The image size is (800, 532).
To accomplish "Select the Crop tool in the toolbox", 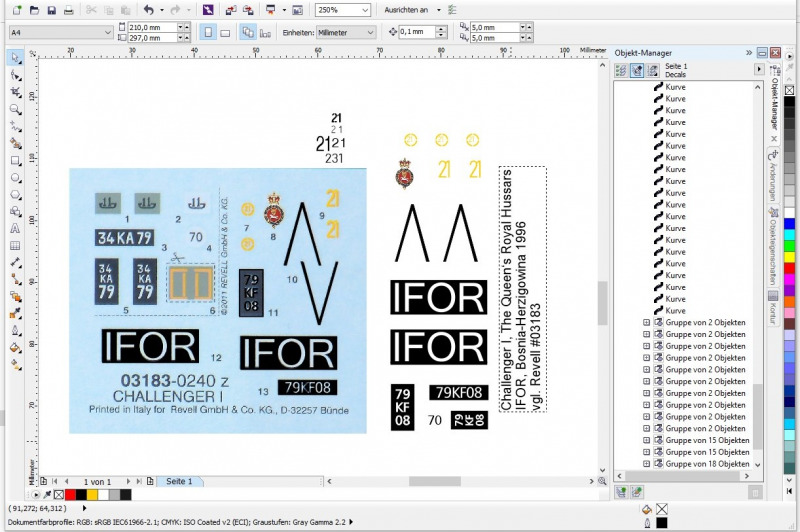I will click(x=15, y=92).
